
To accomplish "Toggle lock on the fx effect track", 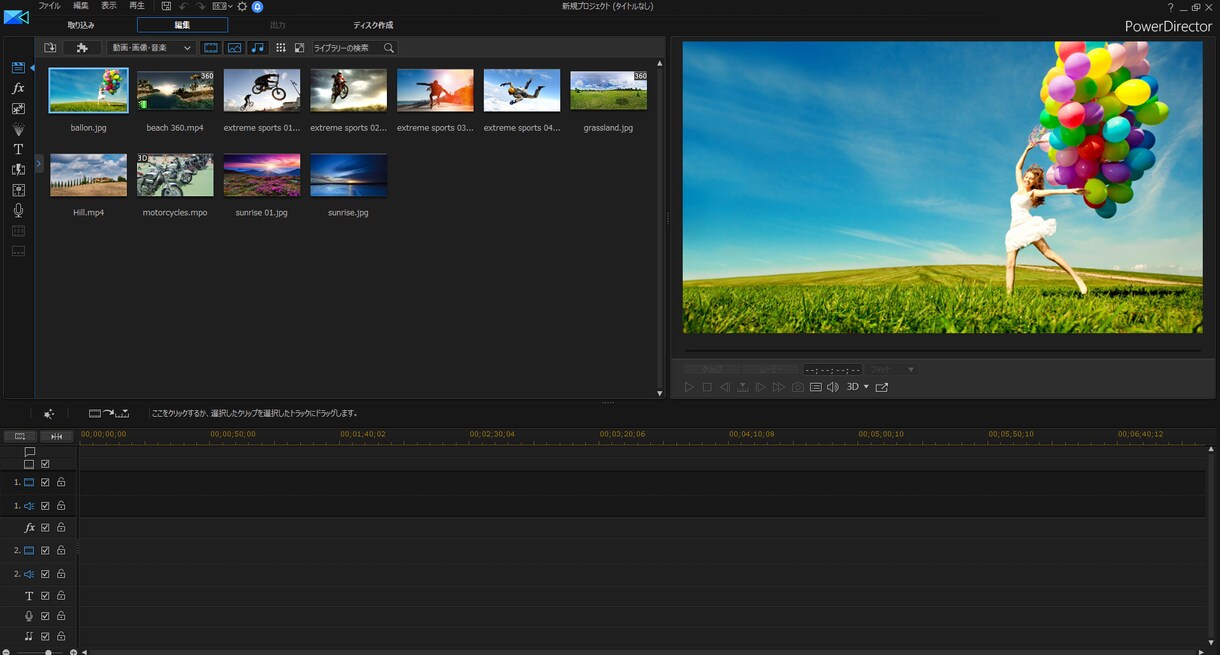I will (x=61, y=527).
